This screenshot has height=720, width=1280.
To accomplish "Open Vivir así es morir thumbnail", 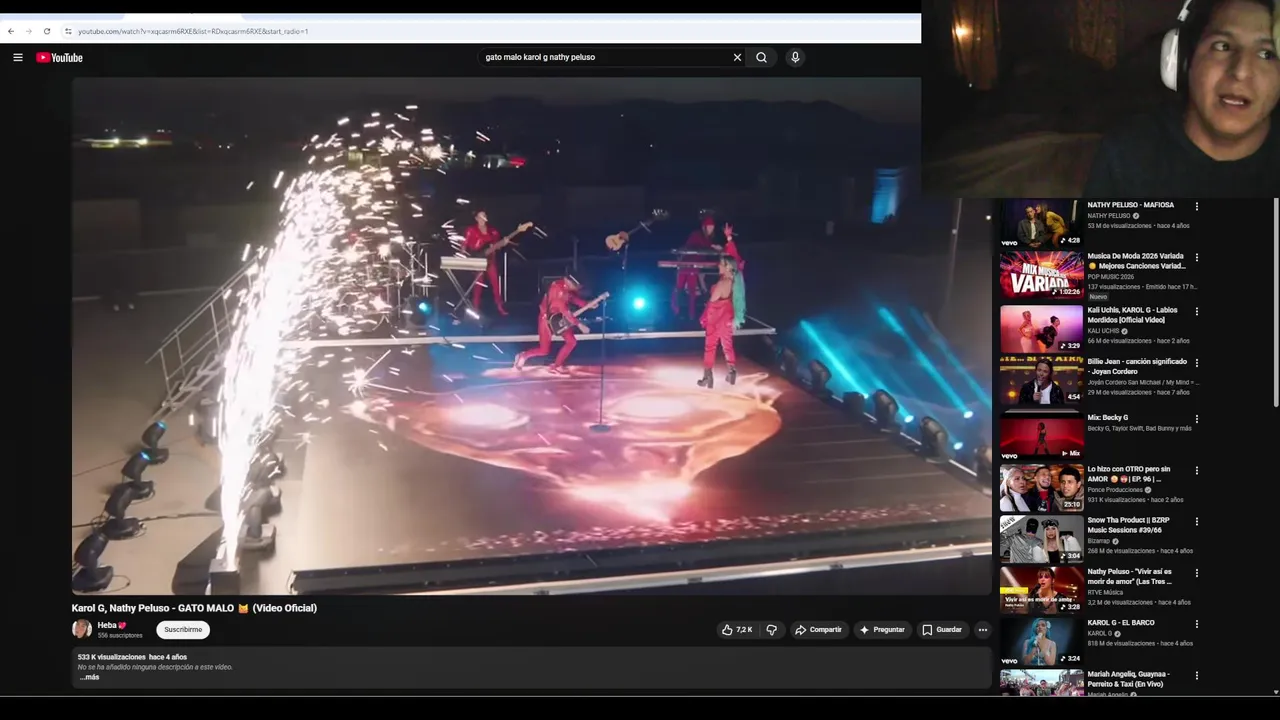I will pos(1041,590).
